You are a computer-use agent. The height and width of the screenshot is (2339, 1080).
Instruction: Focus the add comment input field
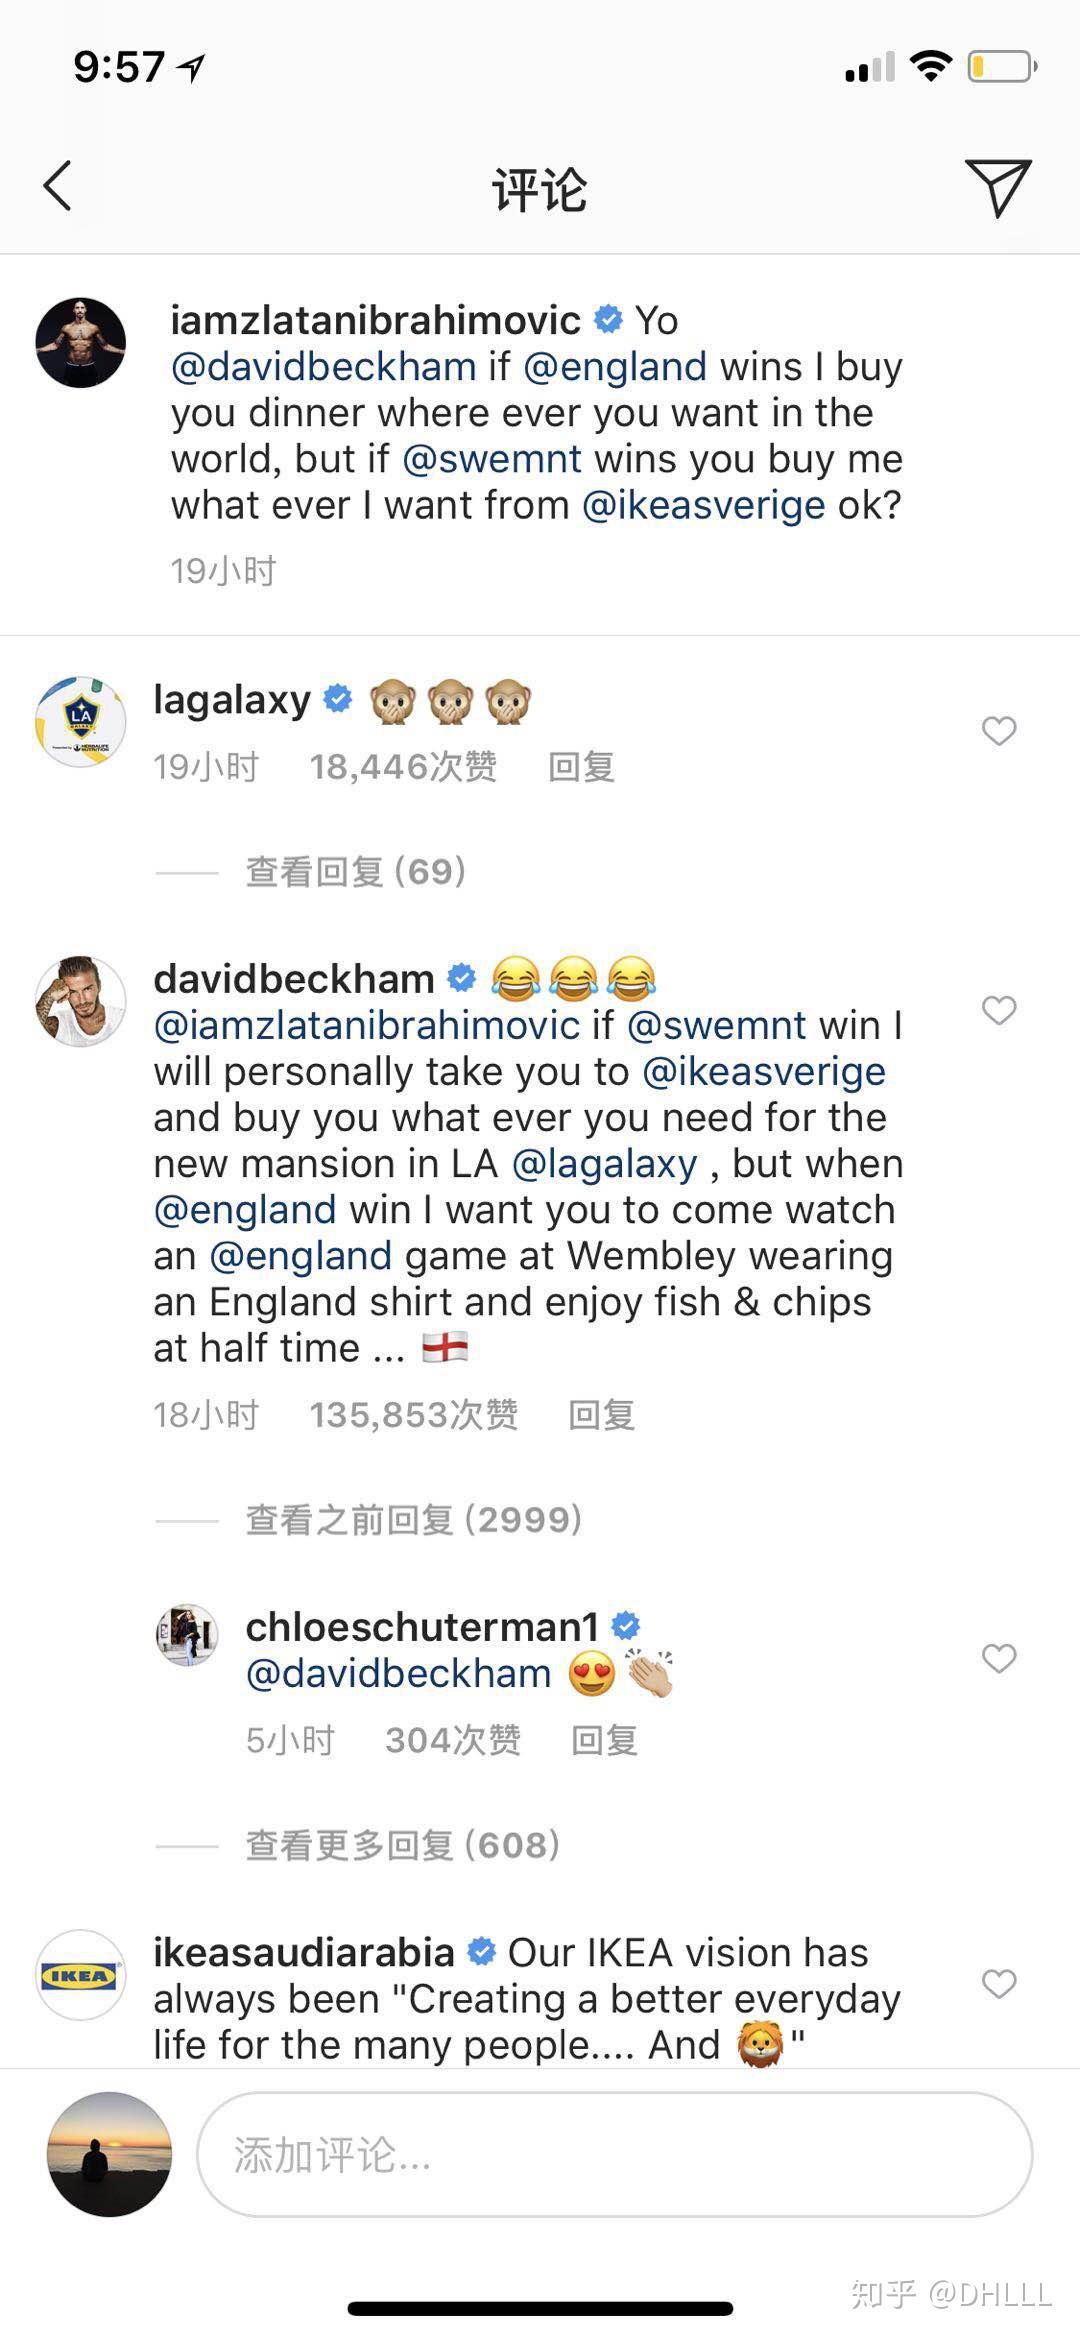tap(615, 2155)
